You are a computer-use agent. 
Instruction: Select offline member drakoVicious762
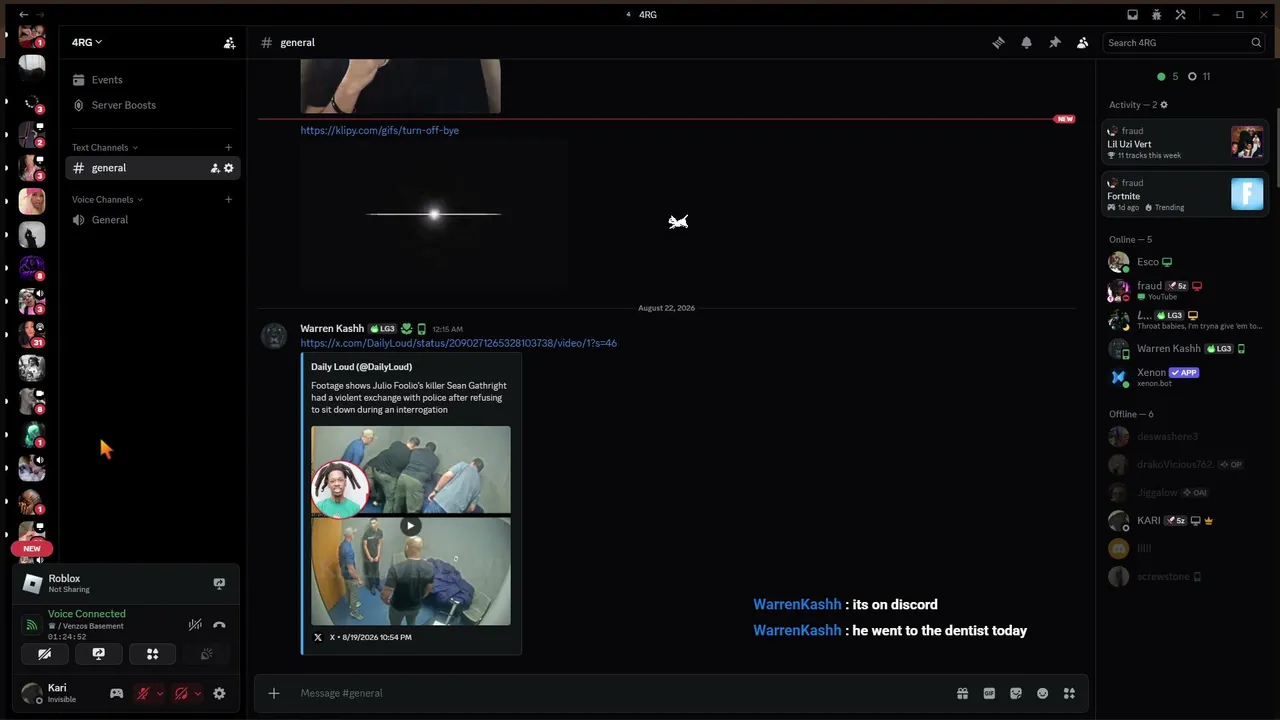[1185, 465]
